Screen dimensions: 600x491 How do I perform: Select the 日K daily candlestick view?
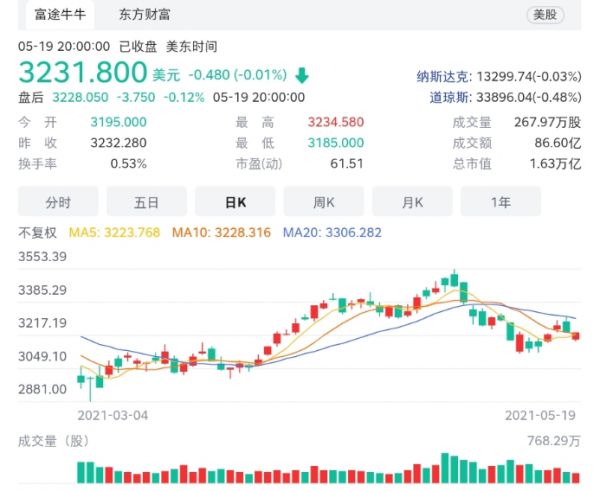235,202
